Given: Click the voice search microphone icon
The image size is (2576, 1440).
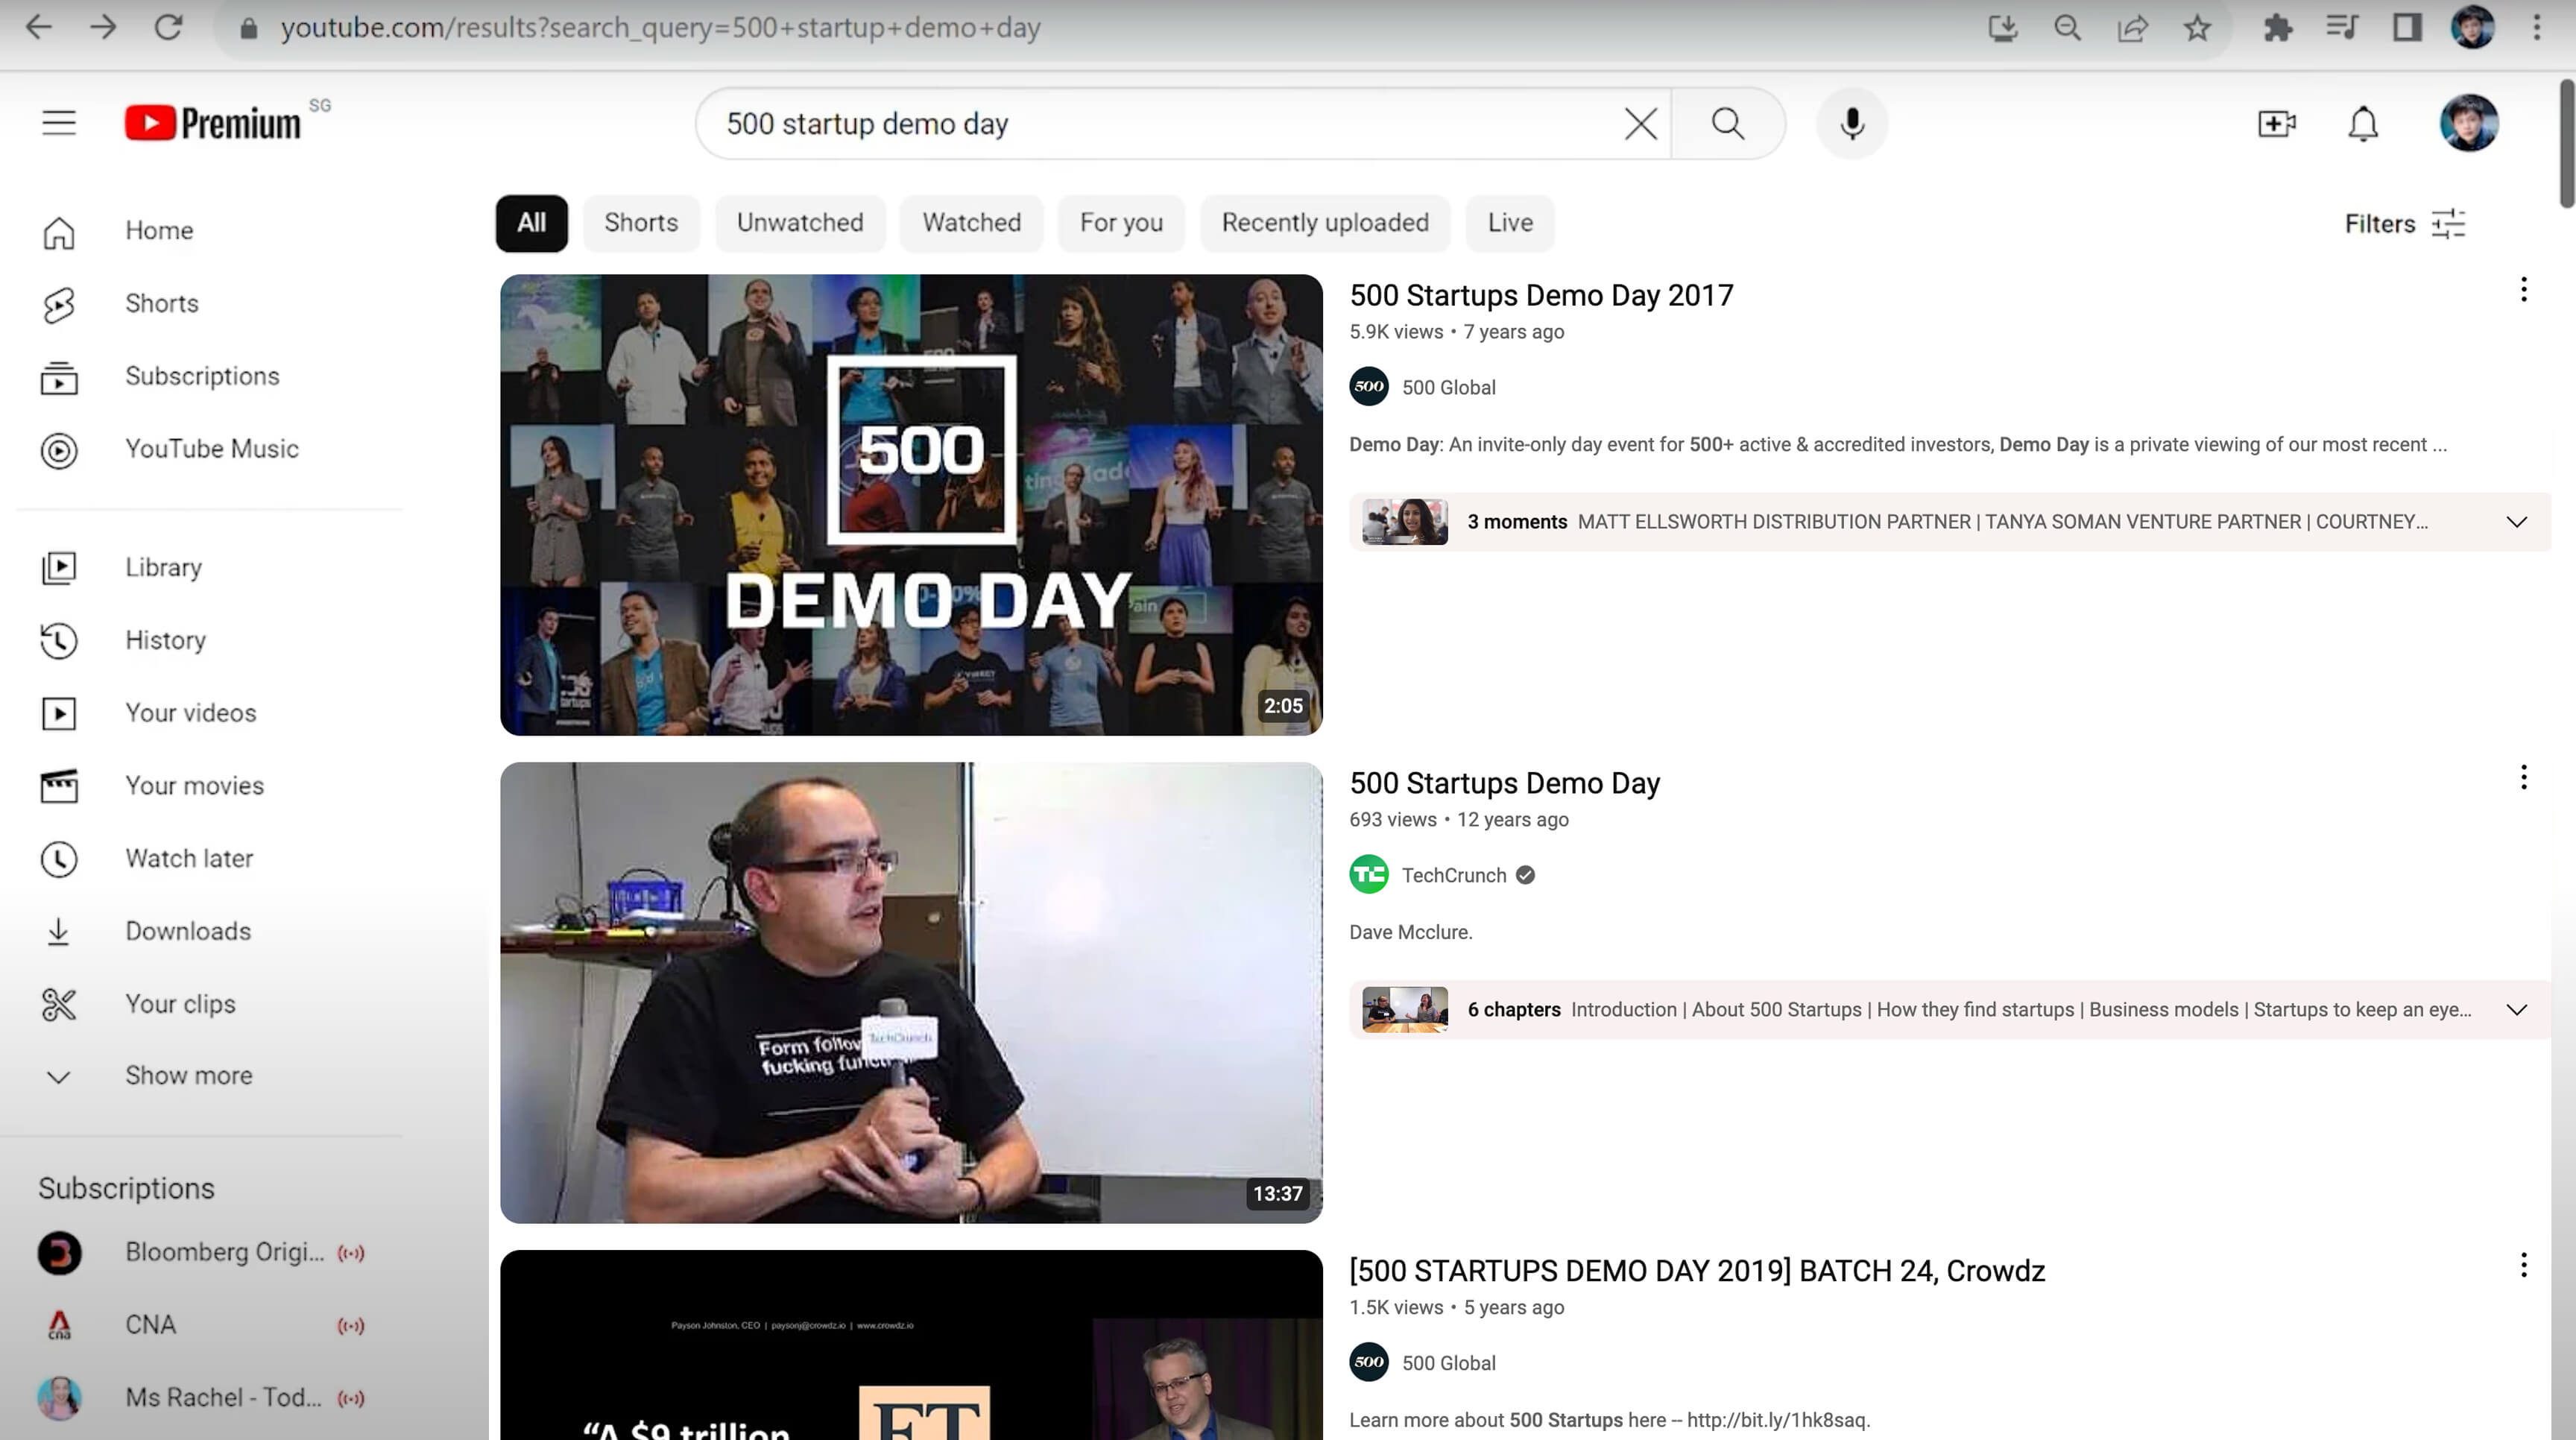Looking at the screenshot, I should 1851,124.
